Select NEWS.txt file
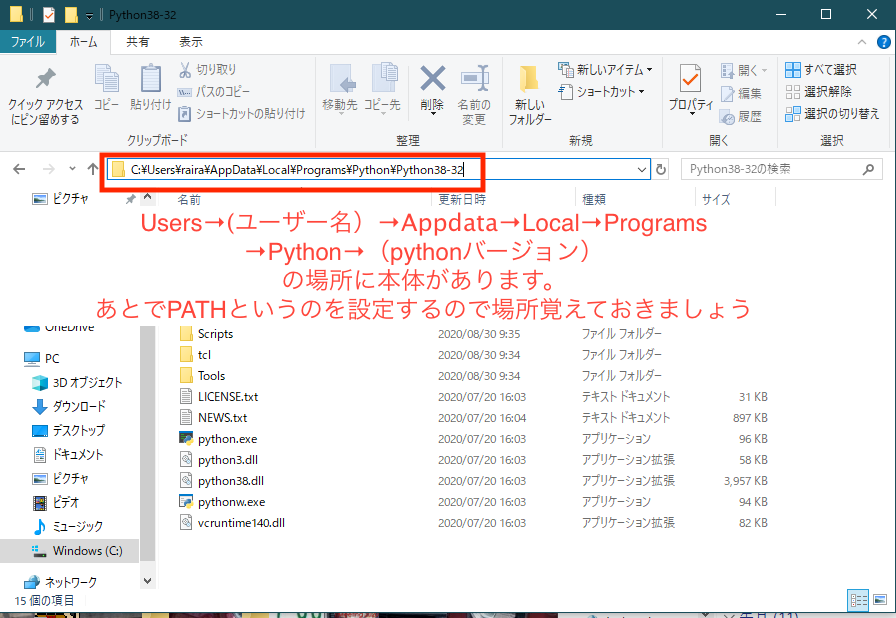Viewport: 896px width, 618px height. tap(213, 418)
